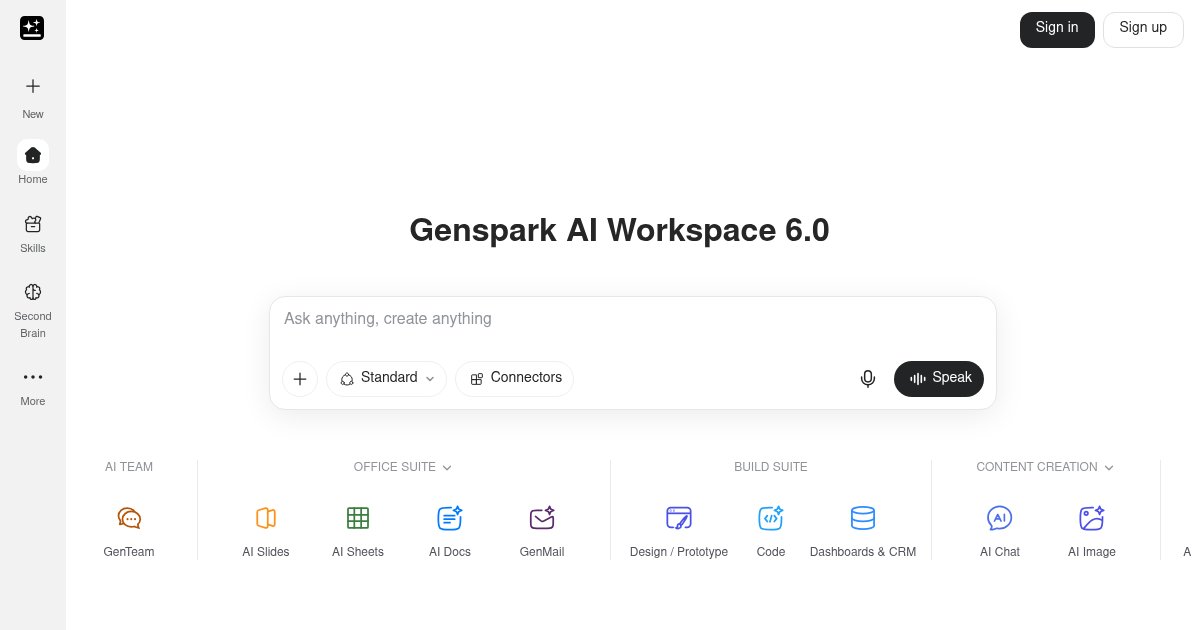Screen dimensions: 1200x630
Task: Open the AI Image icon
Action: 1092,518
